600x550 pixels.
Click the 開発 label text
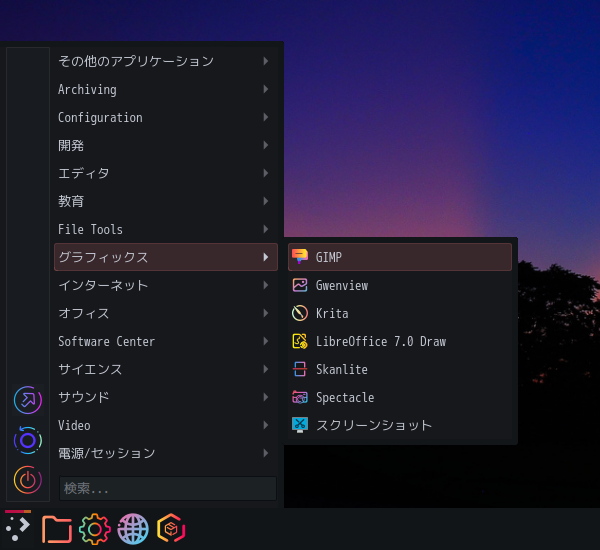pyautogui.click(x=71, y=145)
